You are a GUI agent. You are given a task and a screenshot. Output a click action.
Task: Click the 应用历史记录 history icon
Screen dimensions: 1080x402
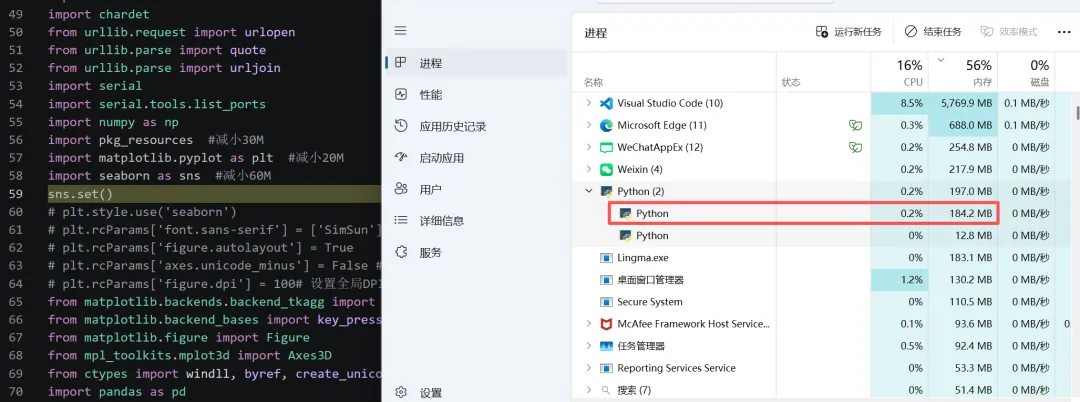click(401, 126)
